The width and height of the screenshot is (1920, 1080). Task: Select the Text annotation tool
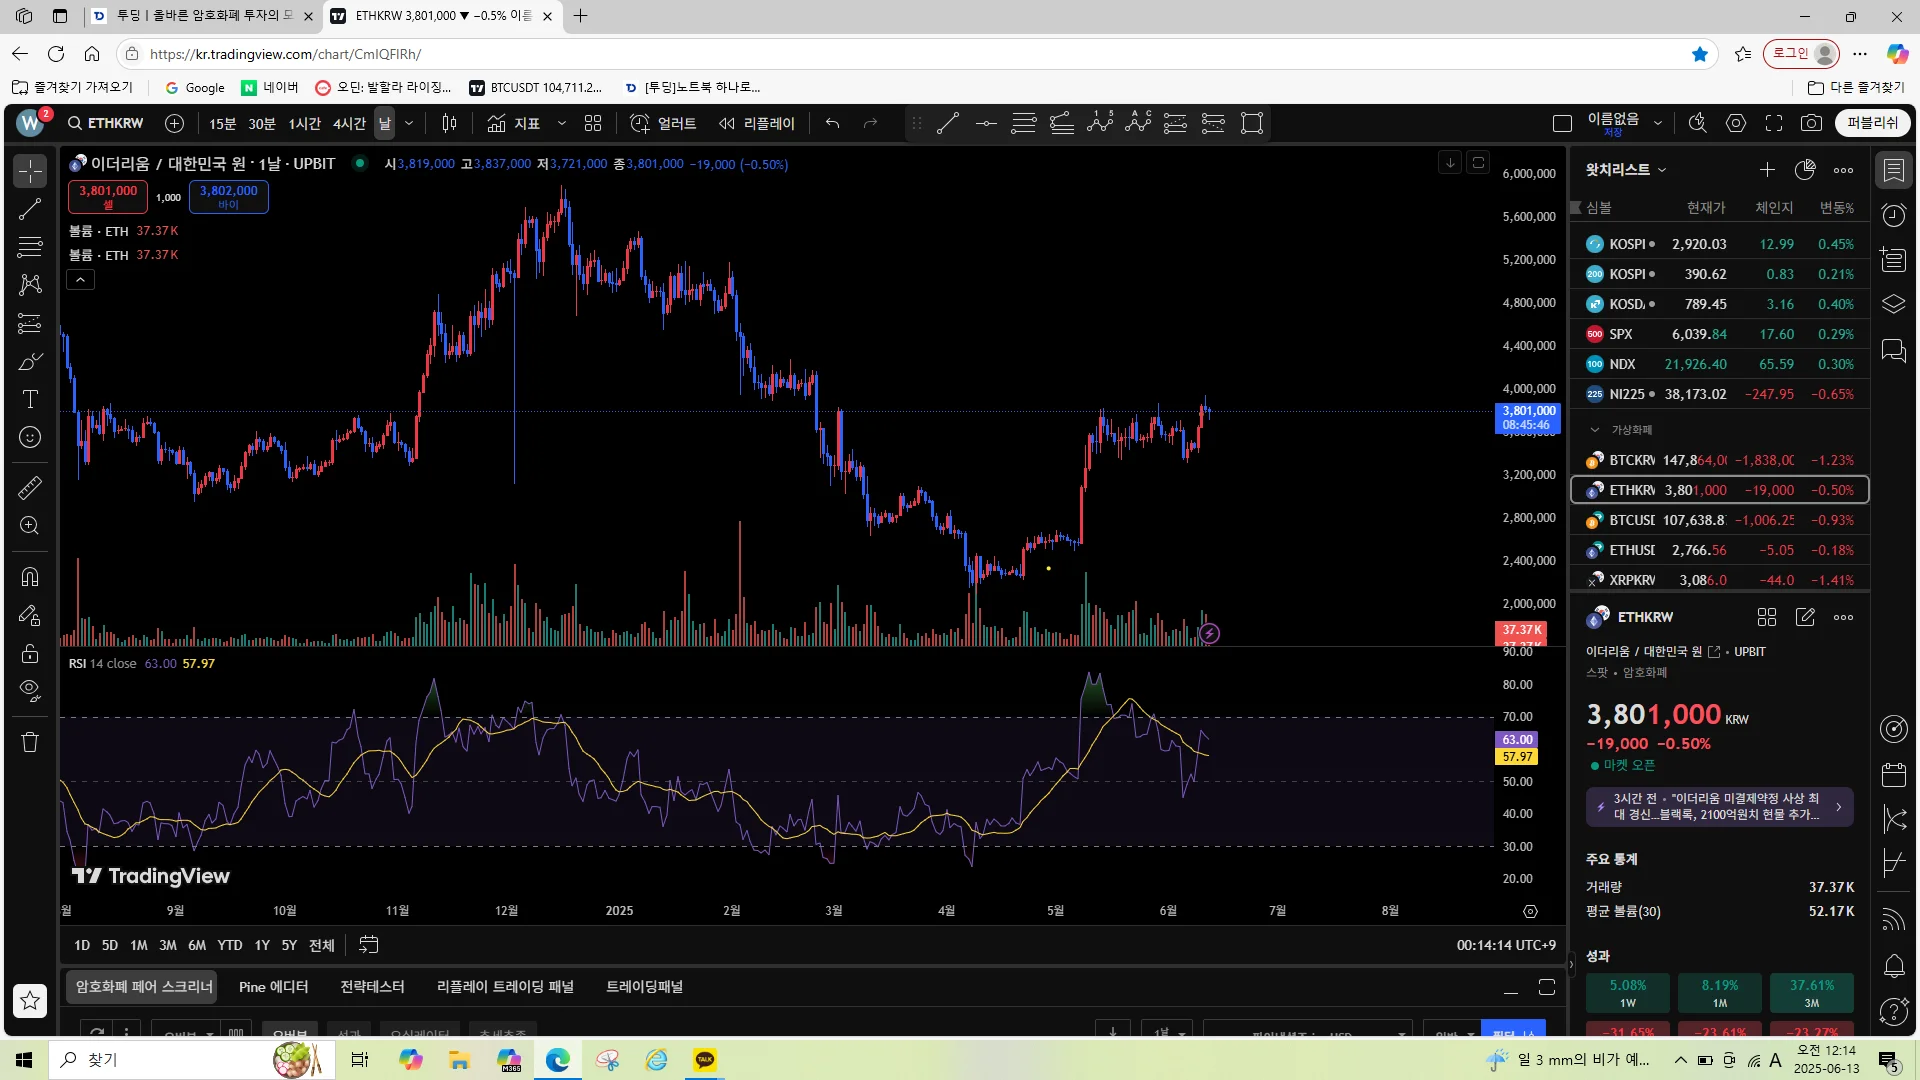30,399
